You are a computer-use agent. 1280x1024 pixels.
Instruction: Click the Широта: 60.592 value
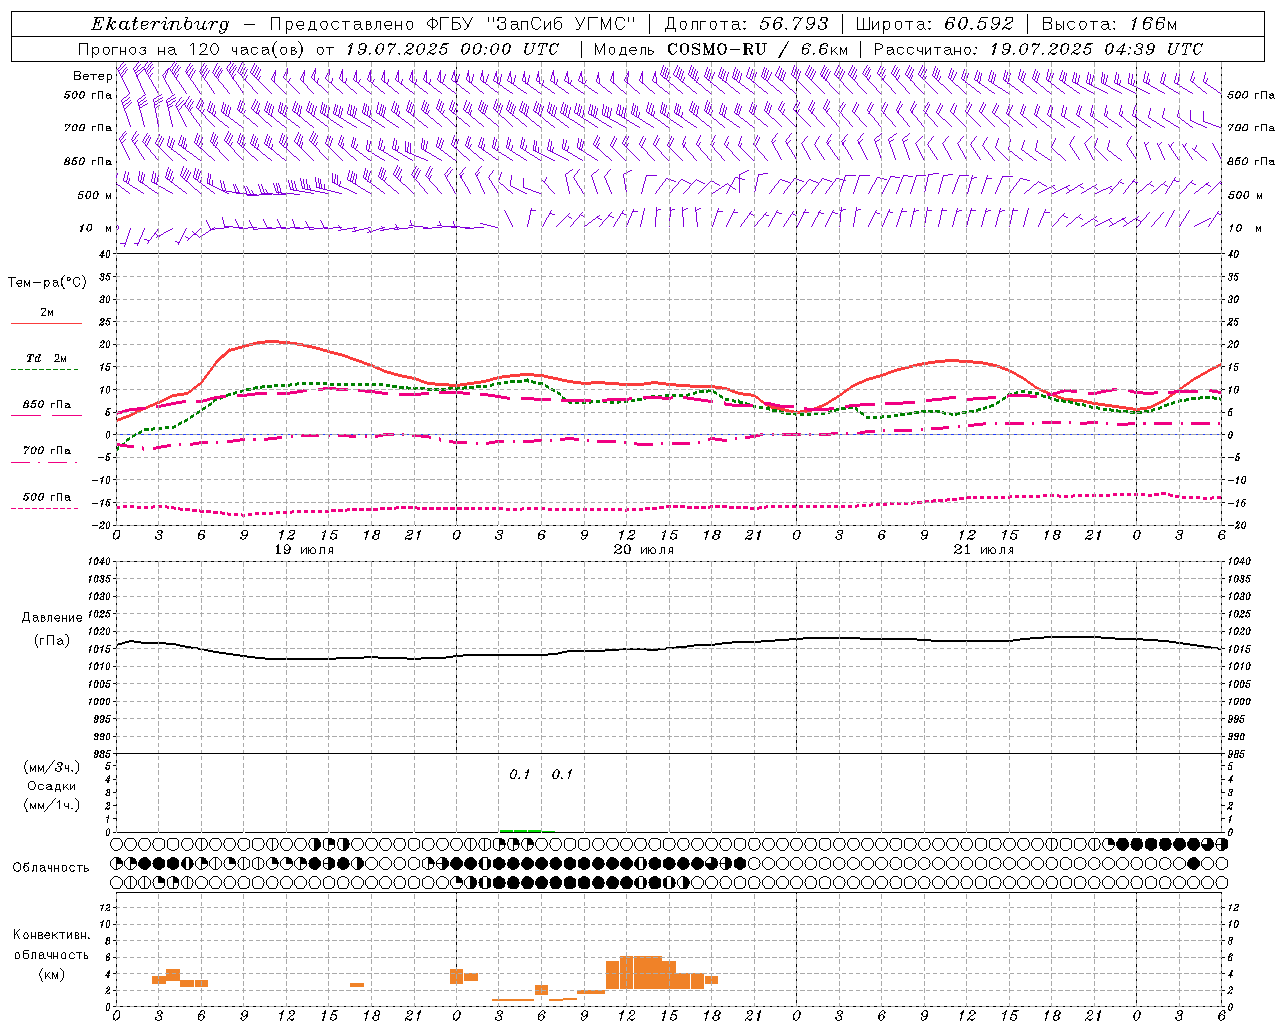click(x=935, y=24)
